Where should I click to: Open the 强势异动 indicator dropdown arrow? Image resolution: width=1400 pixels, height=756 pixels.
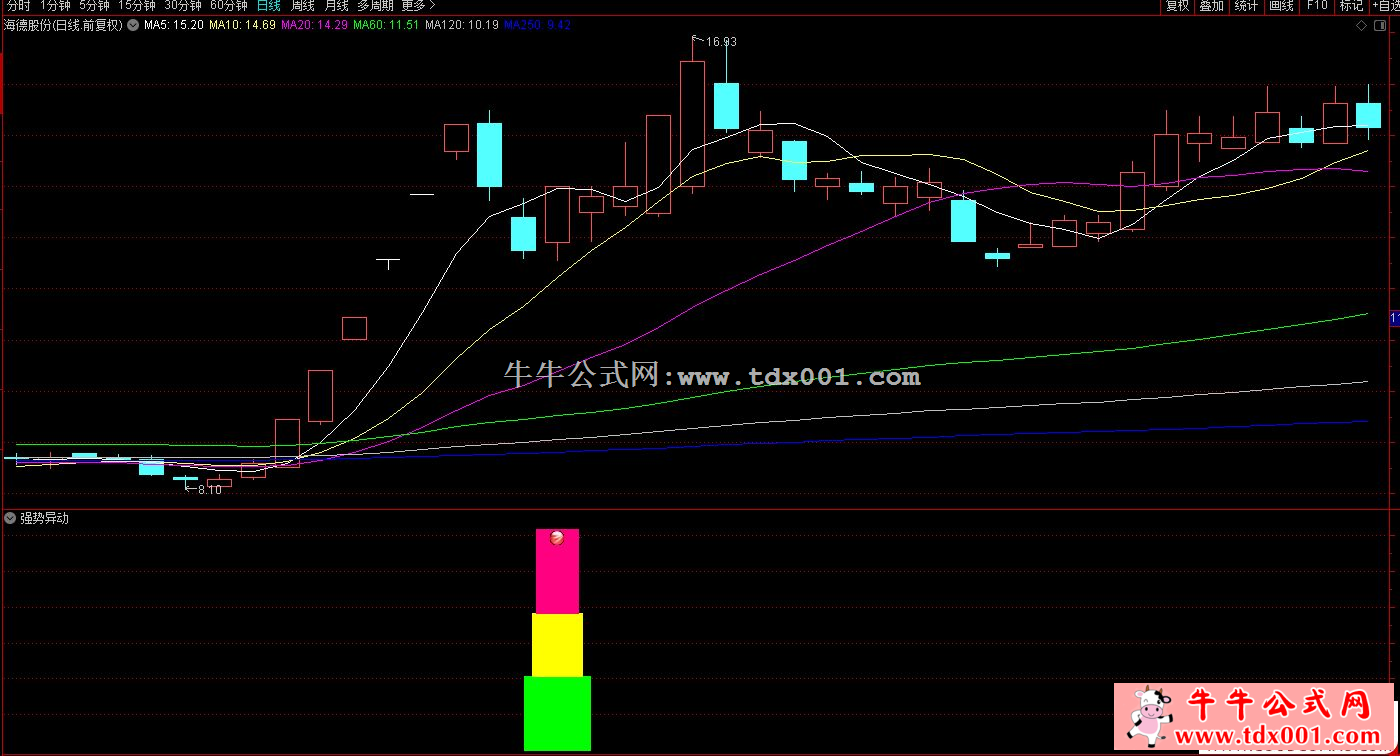10,518
